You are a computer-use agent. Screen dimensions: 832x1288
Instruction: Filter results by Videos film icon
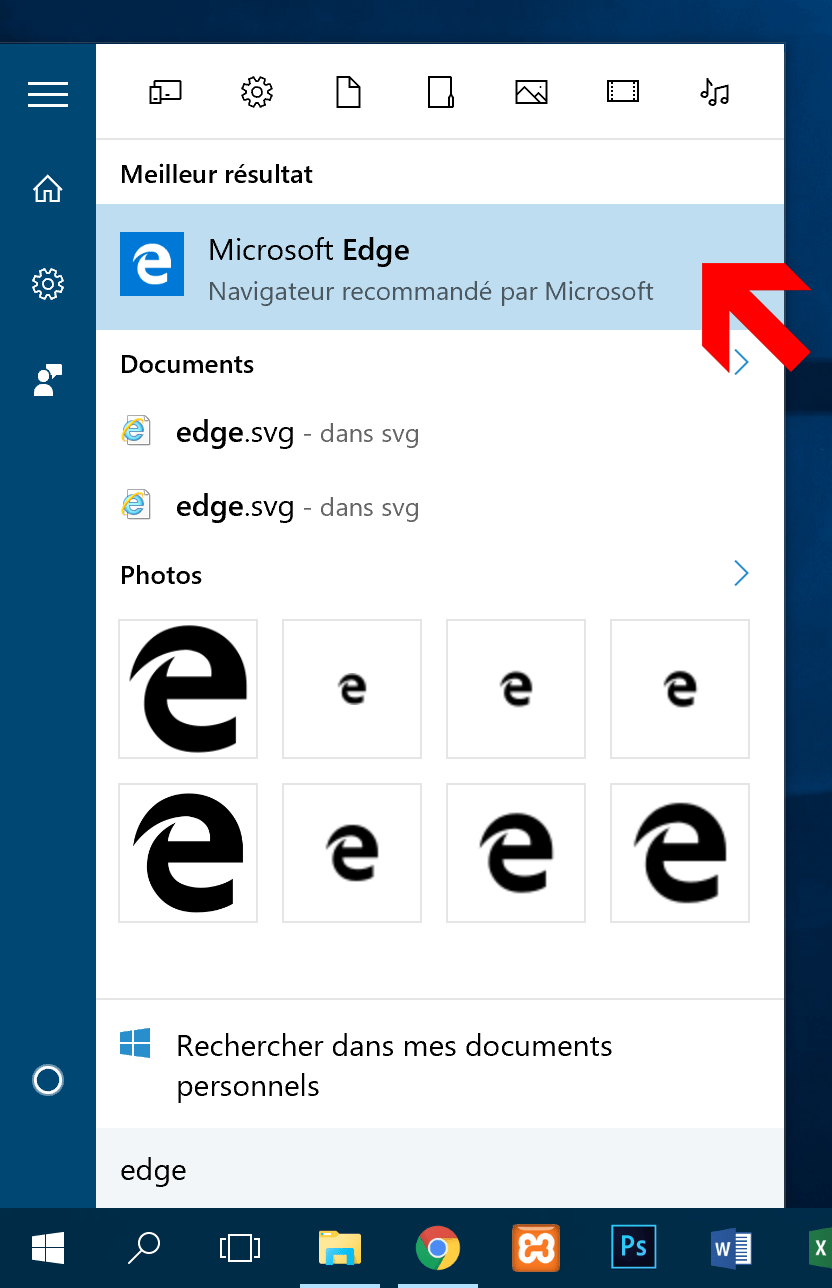point(623,93)
